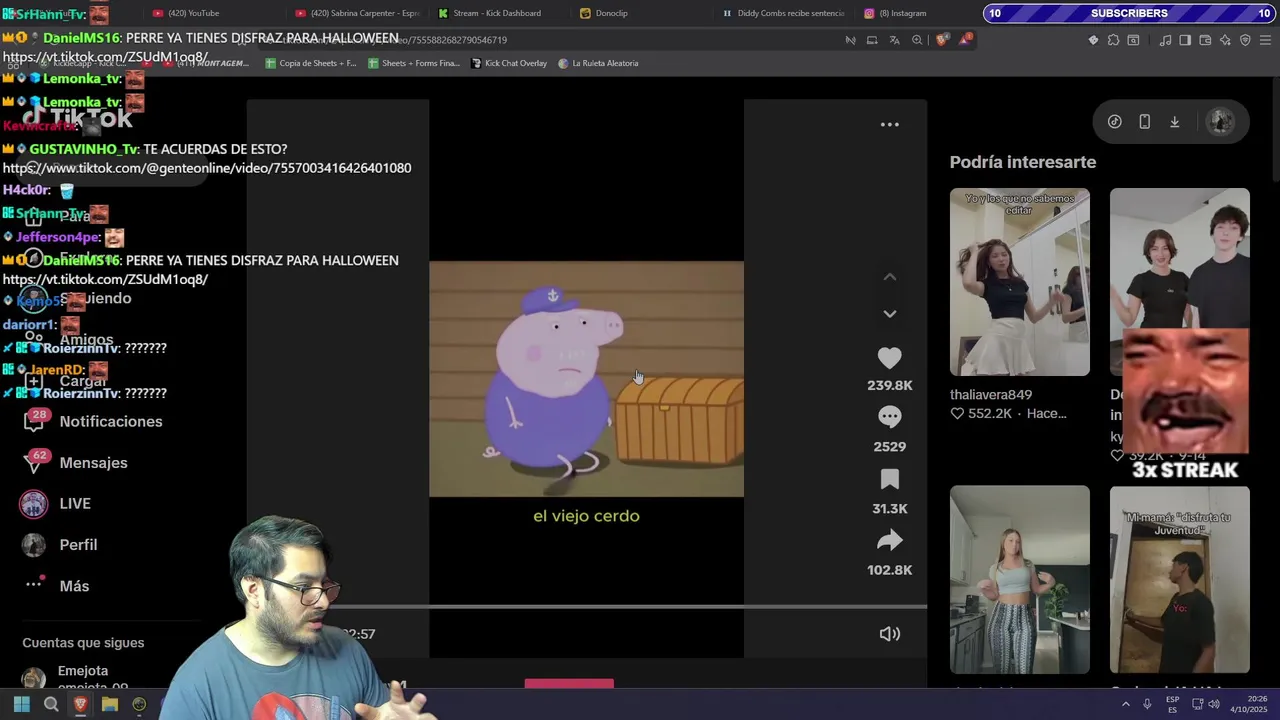Viewport: 1280px width, 720px height.
Task: Share the video using the arrow icon
Action: (x=889, y=541)
